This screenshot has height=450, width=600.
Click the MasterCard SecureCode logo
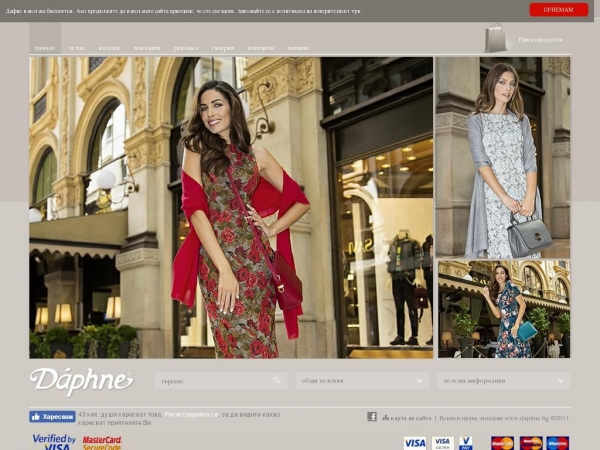coord(102,443)
